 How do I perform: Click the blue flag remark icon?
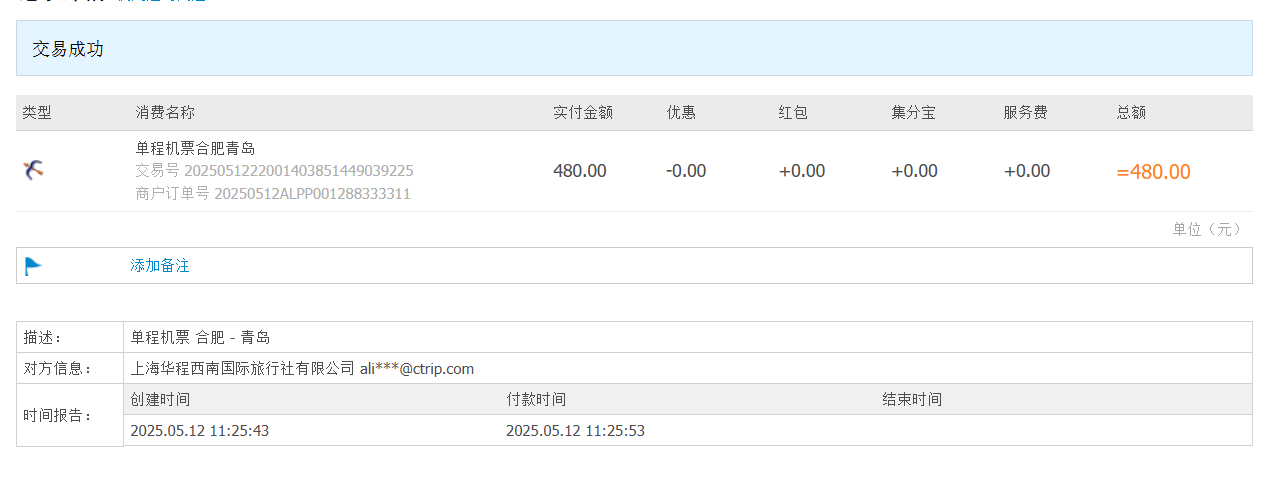coord(33,266)
